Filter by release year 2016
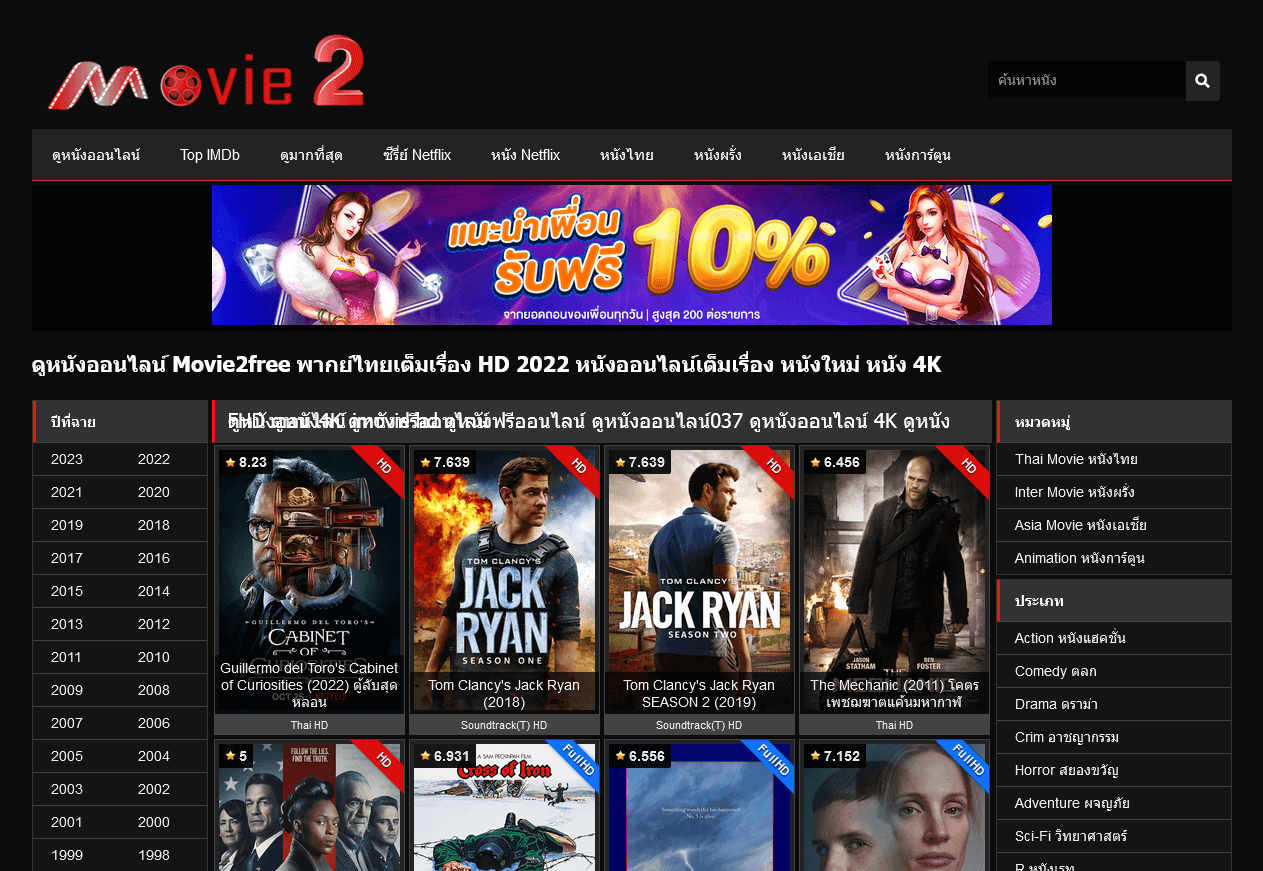This screenshot has width=1263, height=871. click(154, 558)
